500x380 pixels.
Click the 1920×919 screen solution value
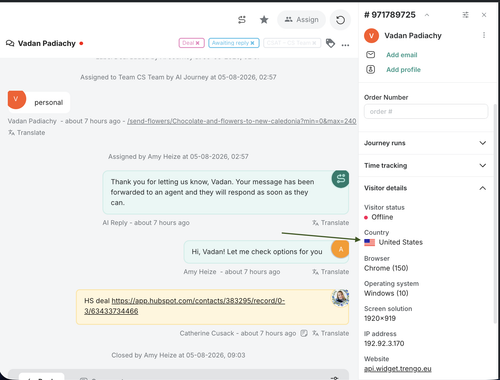[380, 319]
